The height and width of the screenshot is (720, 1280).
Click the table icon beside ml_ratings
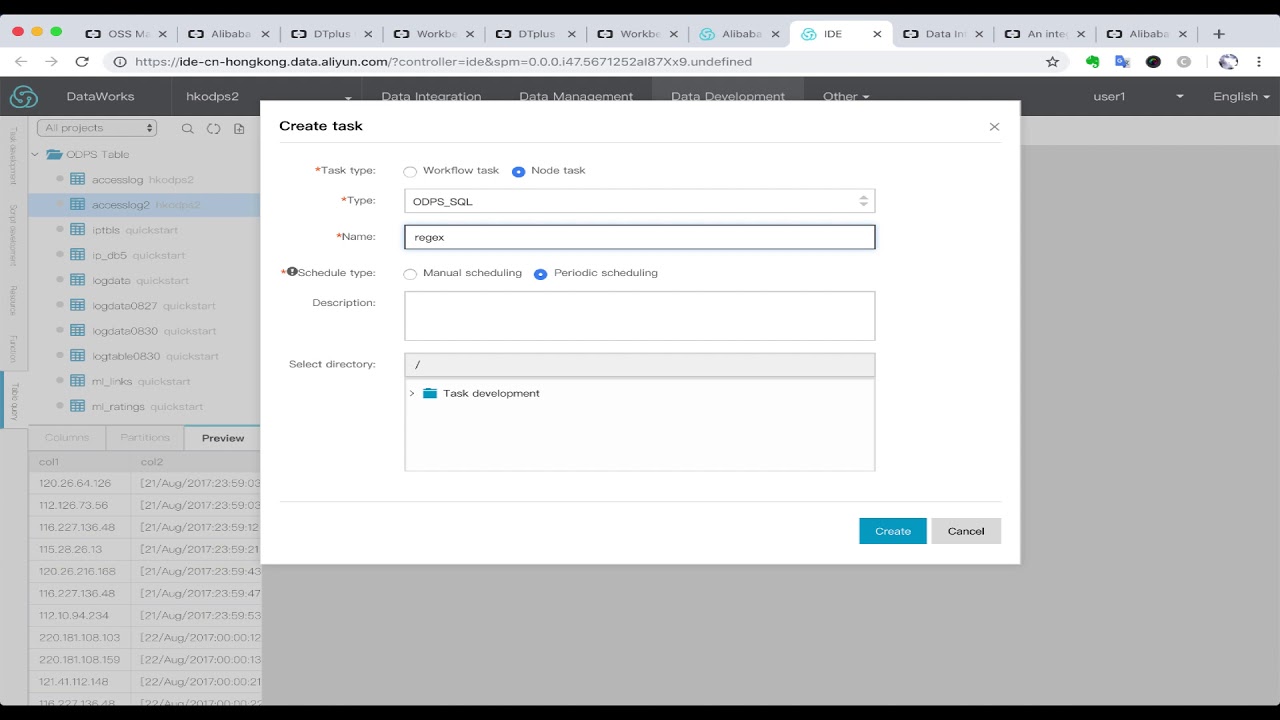77,406
